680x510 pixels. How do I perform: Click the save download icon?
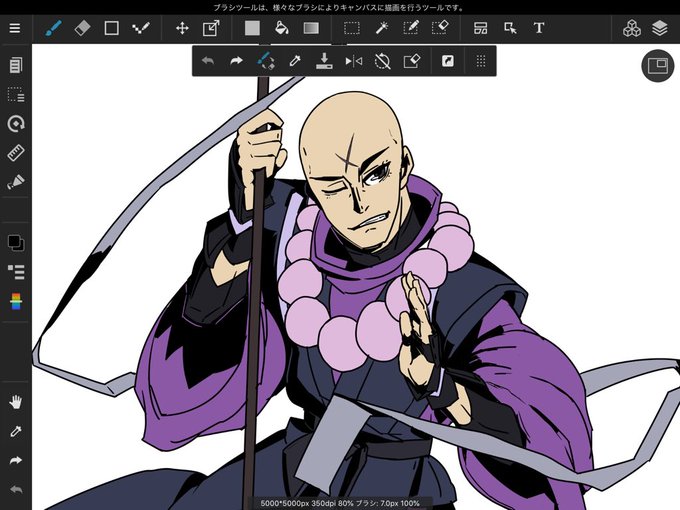coord(324,61)
